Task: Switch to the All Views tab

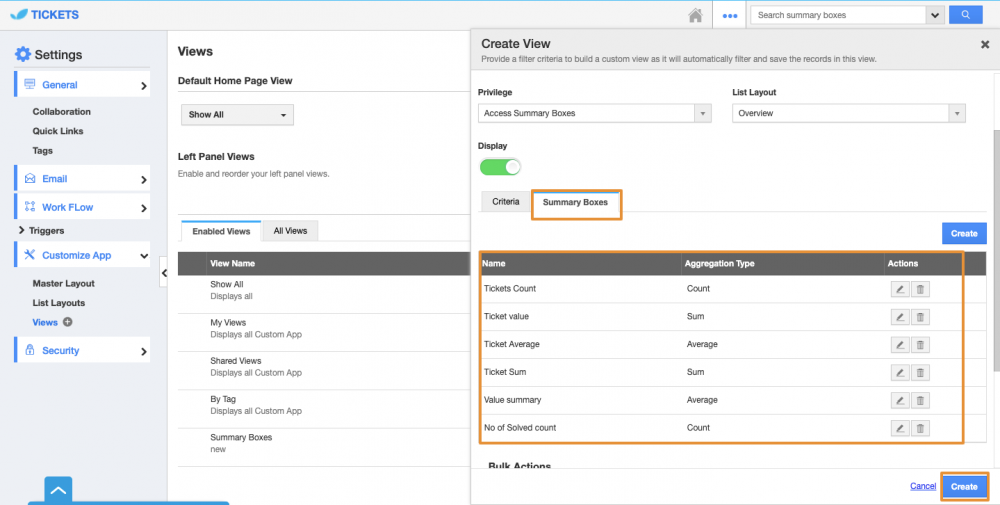Action: 290,231
